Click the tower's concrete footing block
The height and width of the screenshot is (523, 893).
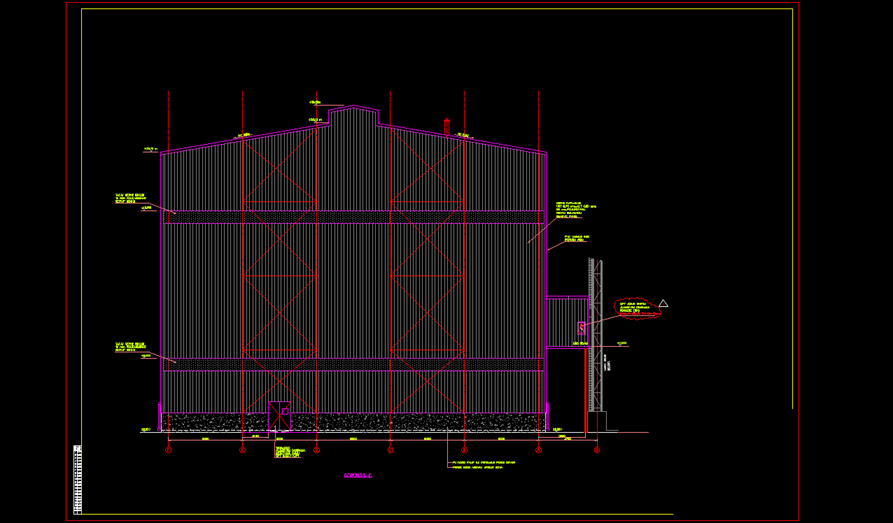pyautogui.click(x=597, y=421)
